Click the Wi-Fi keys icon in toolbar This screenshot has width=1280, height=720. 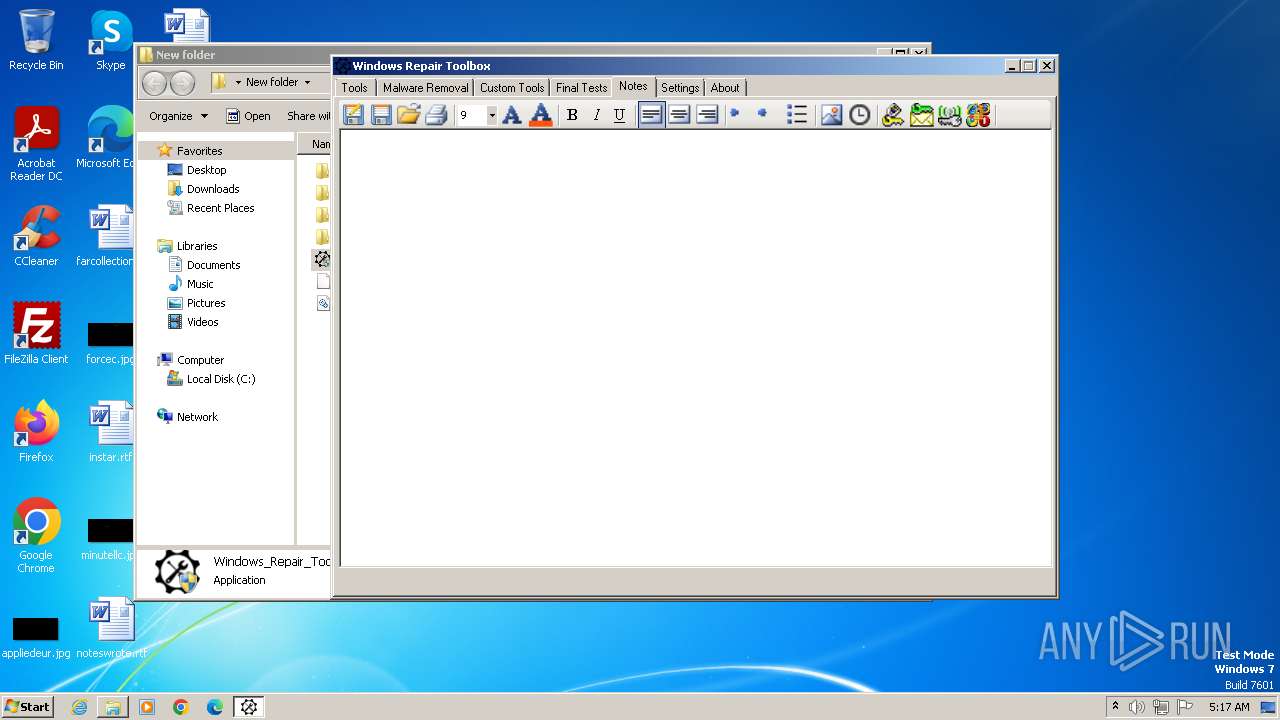(949, 115)
